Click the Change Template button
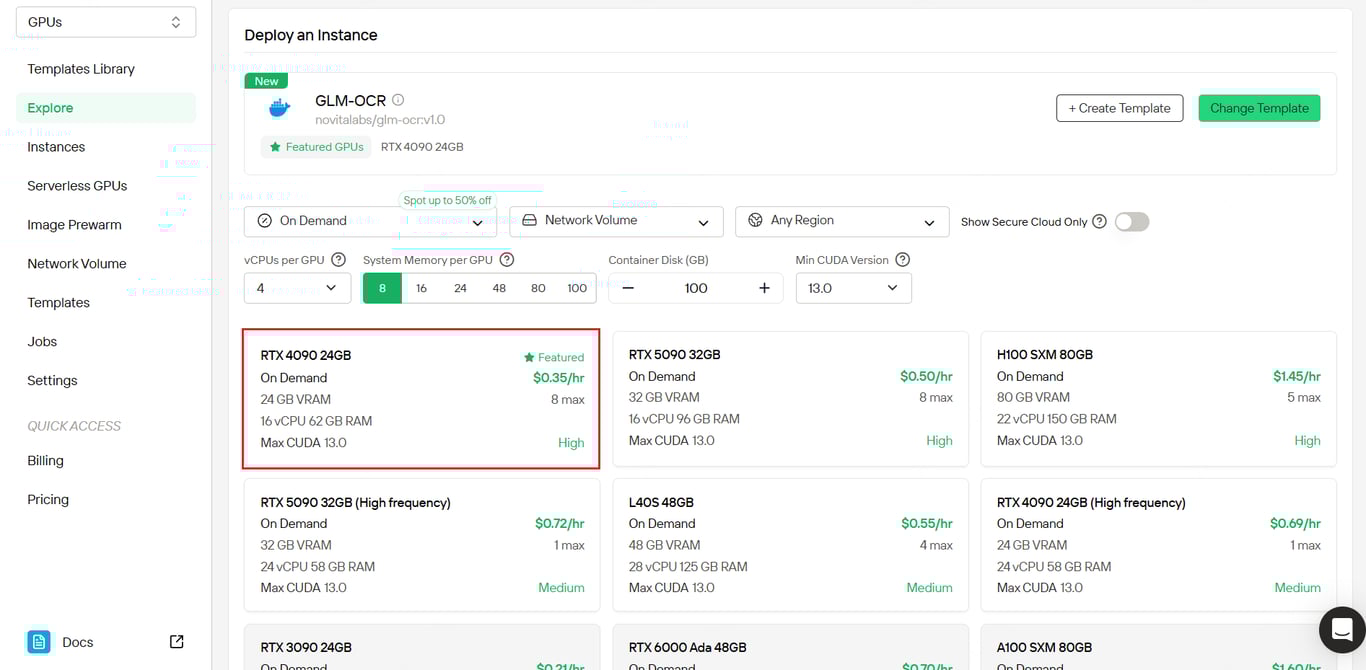The image size is (1366, 670). point(1259,108)
